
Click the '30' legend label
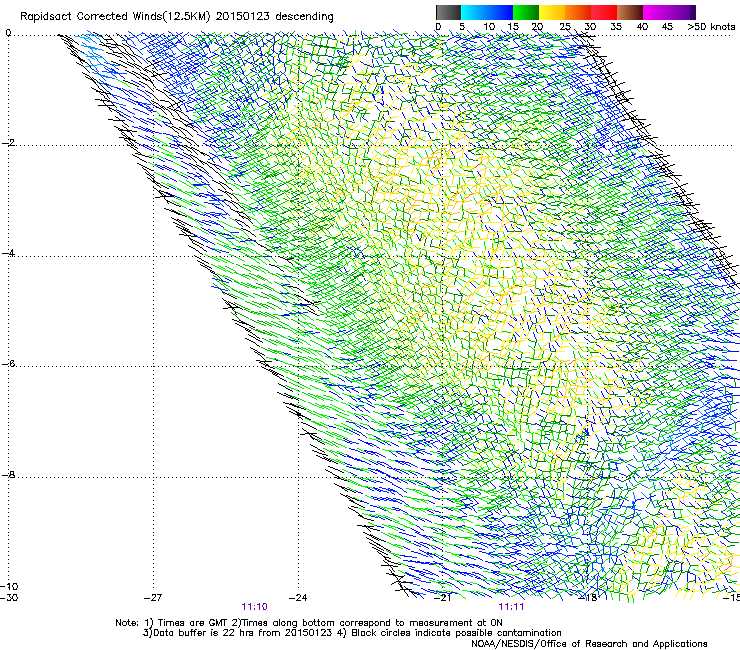tap(590, 27)
